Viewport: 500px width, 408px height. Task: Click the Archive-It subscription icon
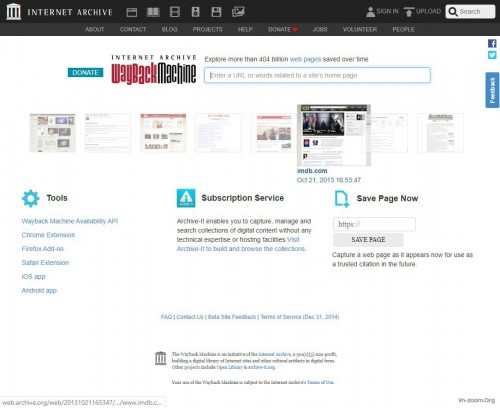(186, 198)
